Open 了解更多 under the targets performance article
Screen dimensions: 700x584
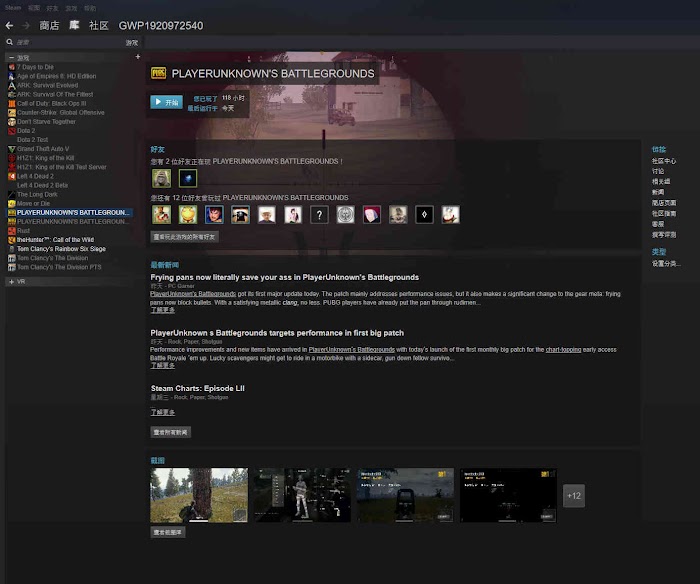[162, 365]
